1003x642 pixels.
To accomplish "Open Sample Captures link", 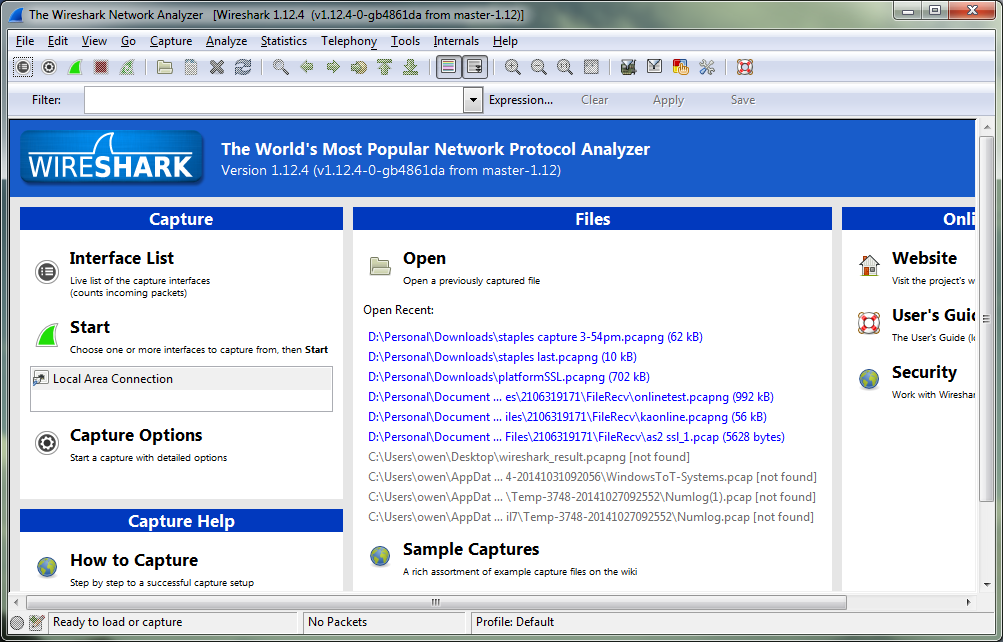I will click(471, 549).
